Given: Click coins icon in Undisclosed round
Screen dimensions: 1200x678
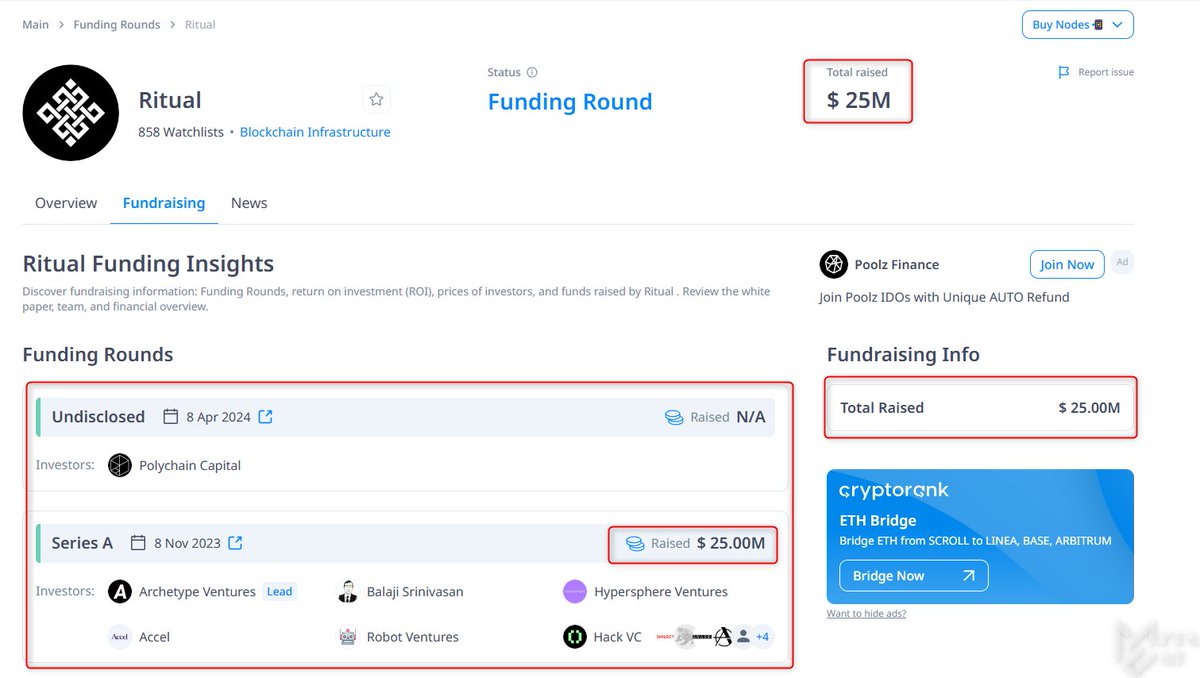Looking at the screenshot, I should (674, 417).
